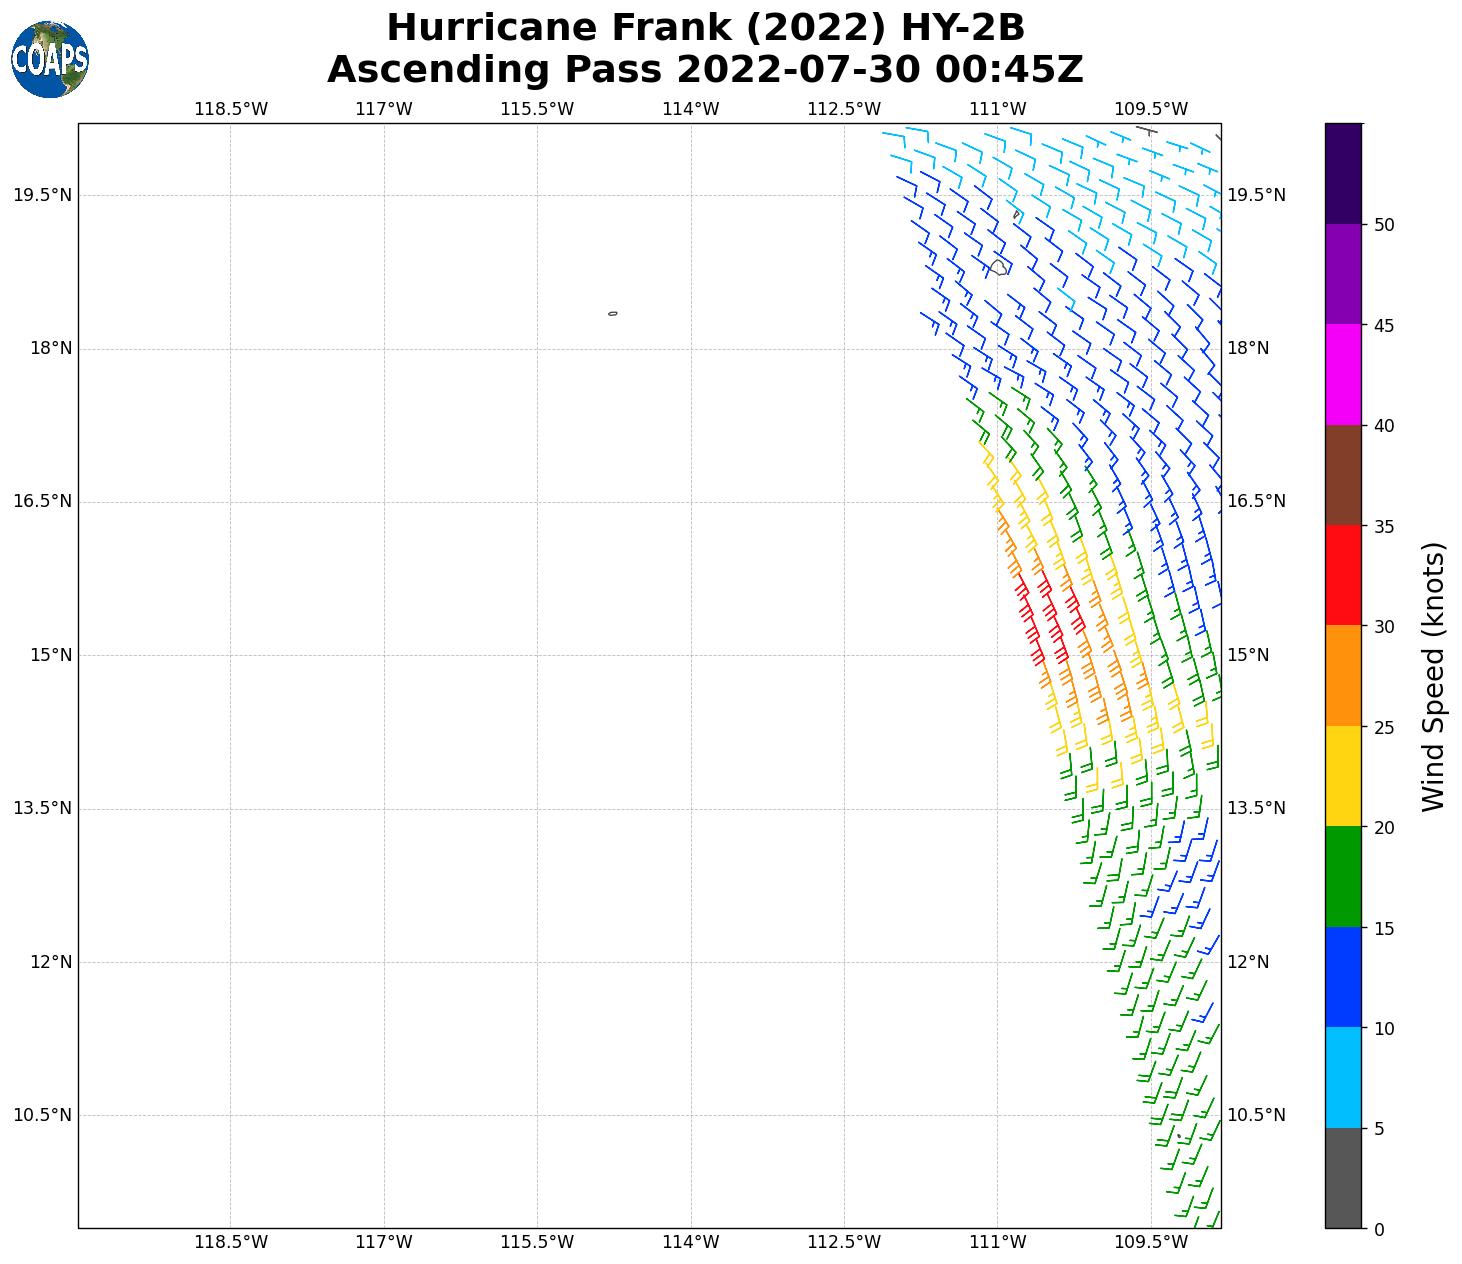Click the 118.5°W label on the top axis
The width and height of the screenshot is (1462, 1264).
[x=230, y=109]
